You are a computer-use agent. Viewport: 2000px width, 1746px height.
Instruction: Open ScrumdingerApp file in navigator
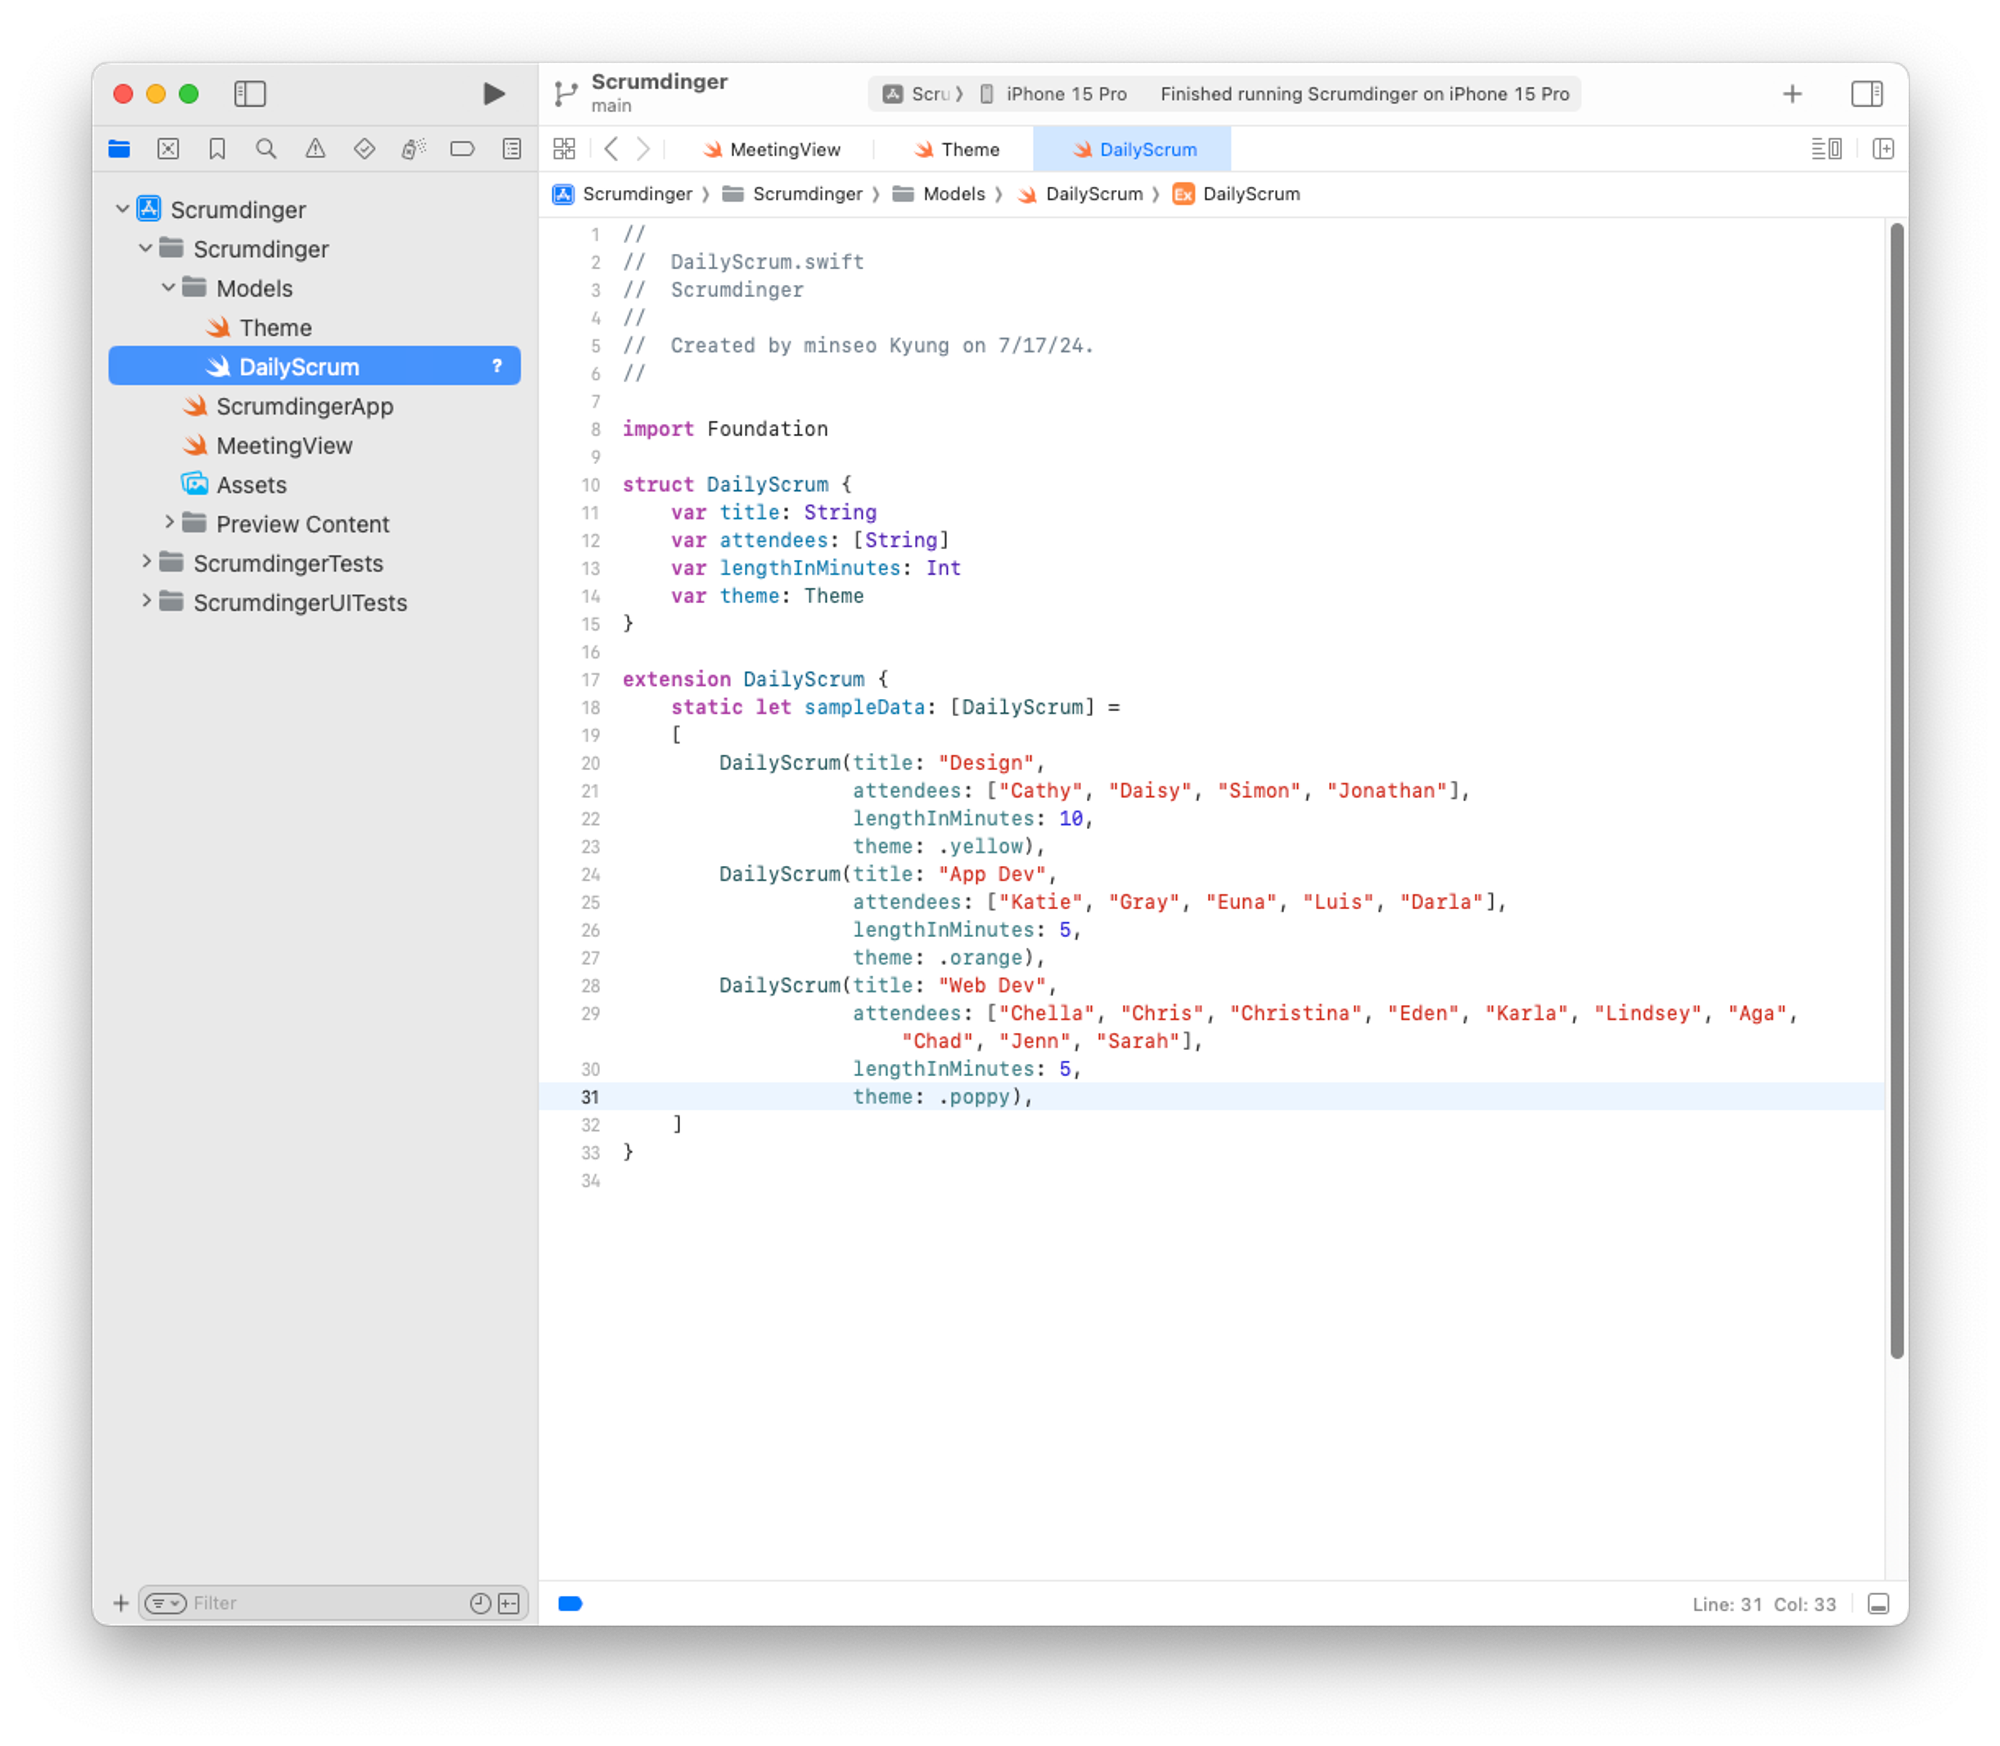pos(304,406)
